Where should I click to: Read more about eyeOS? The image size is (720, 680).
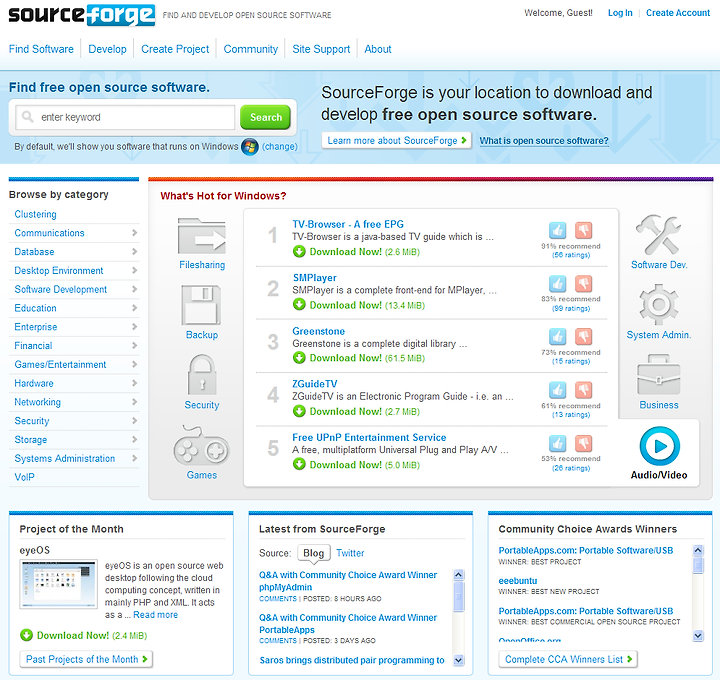coord(155,615)
